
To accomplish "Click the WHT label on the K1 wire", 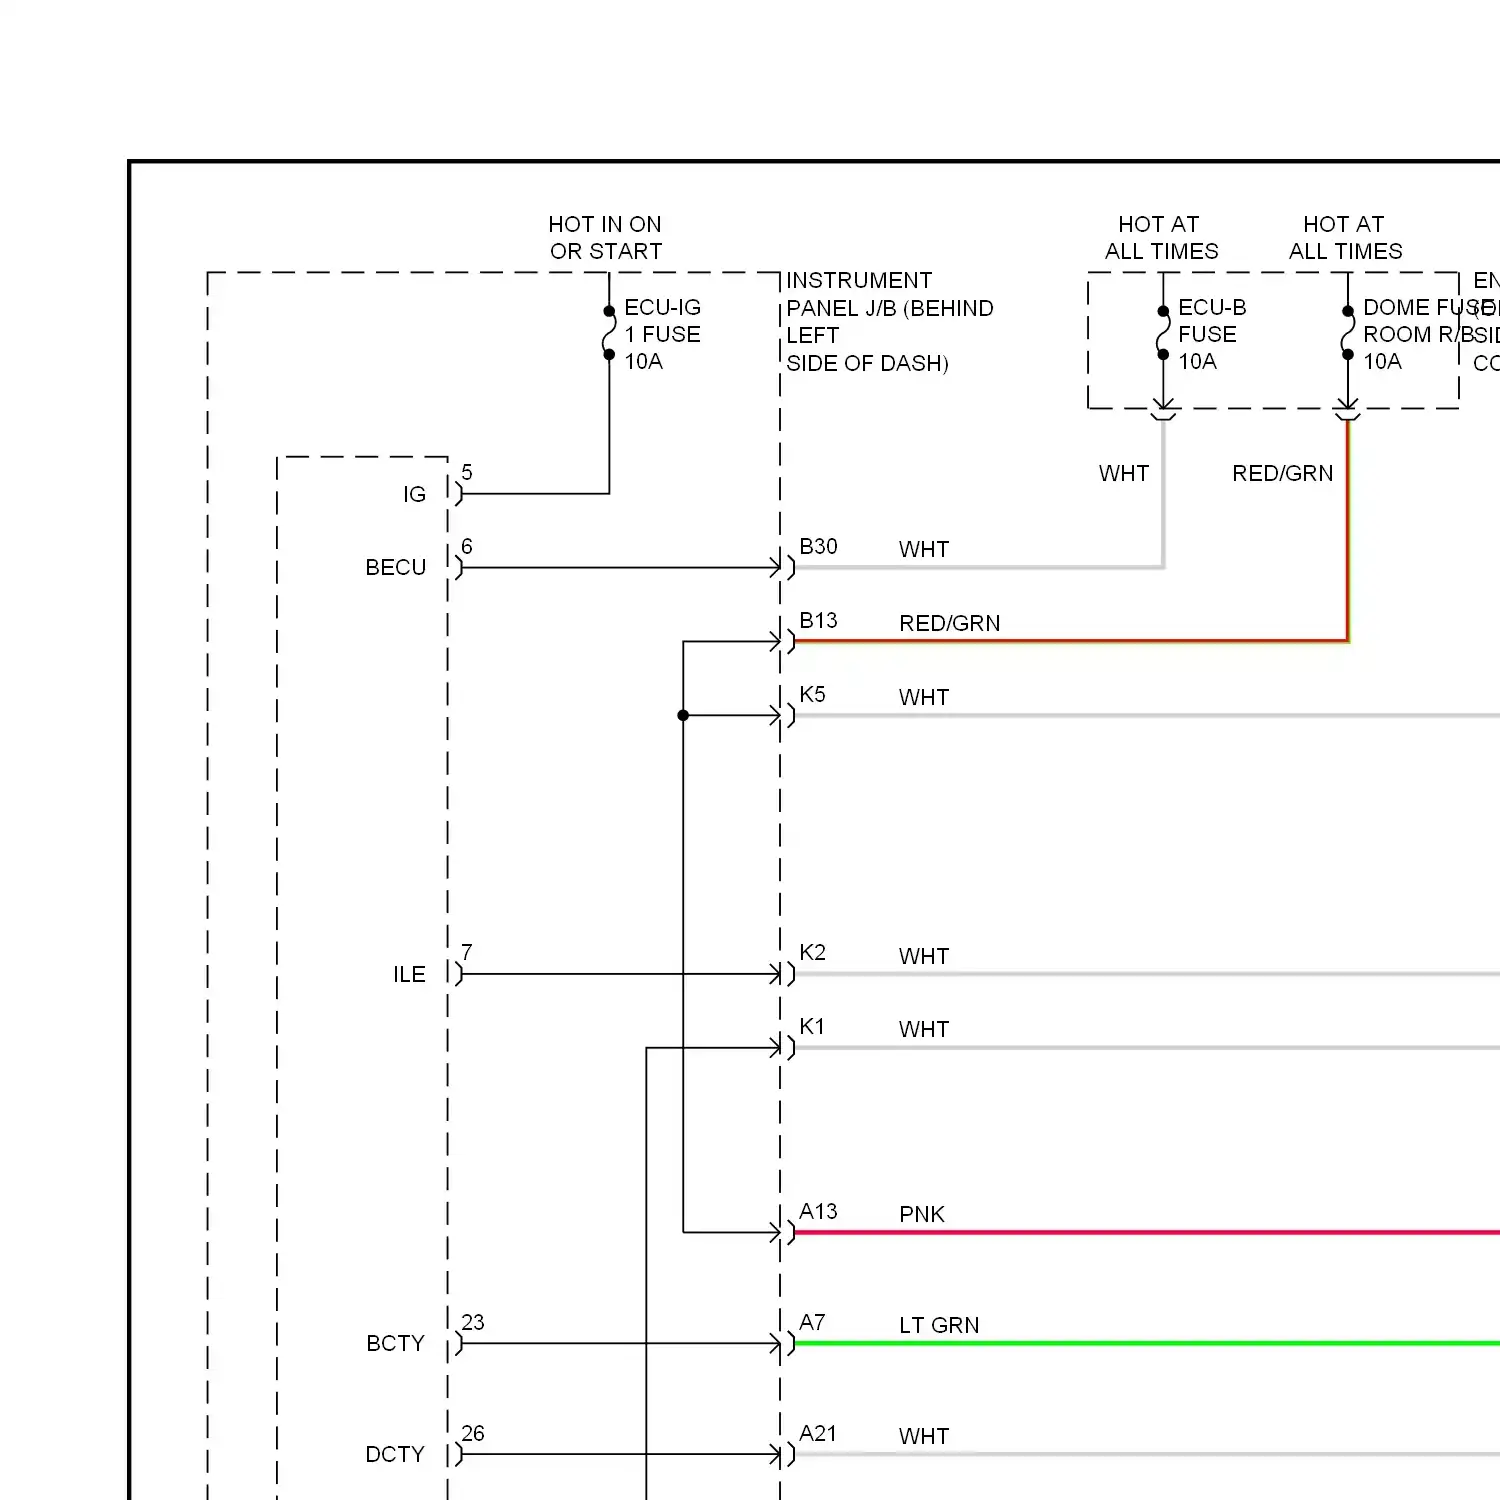I will pyautogui.click(x=923, y=1029).
